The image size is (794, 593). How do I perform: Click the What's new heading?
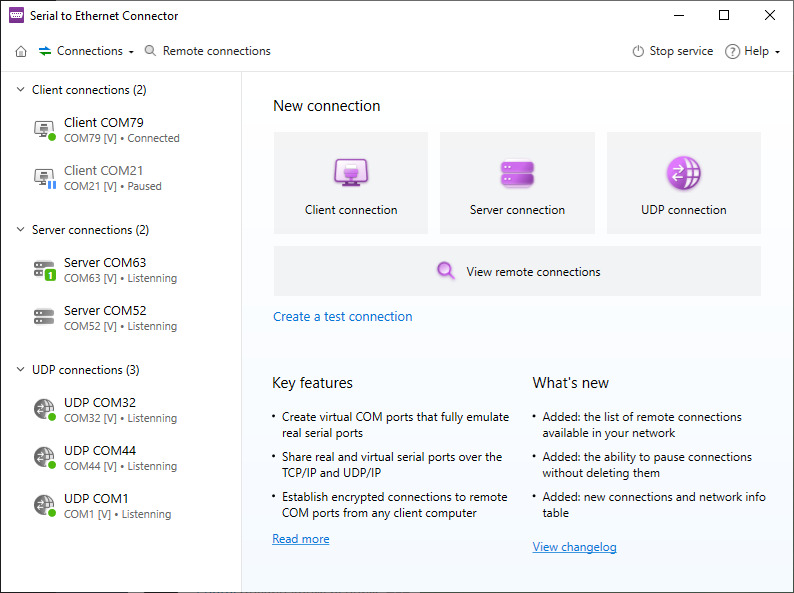pyautogui.click(x=571, y=383)
